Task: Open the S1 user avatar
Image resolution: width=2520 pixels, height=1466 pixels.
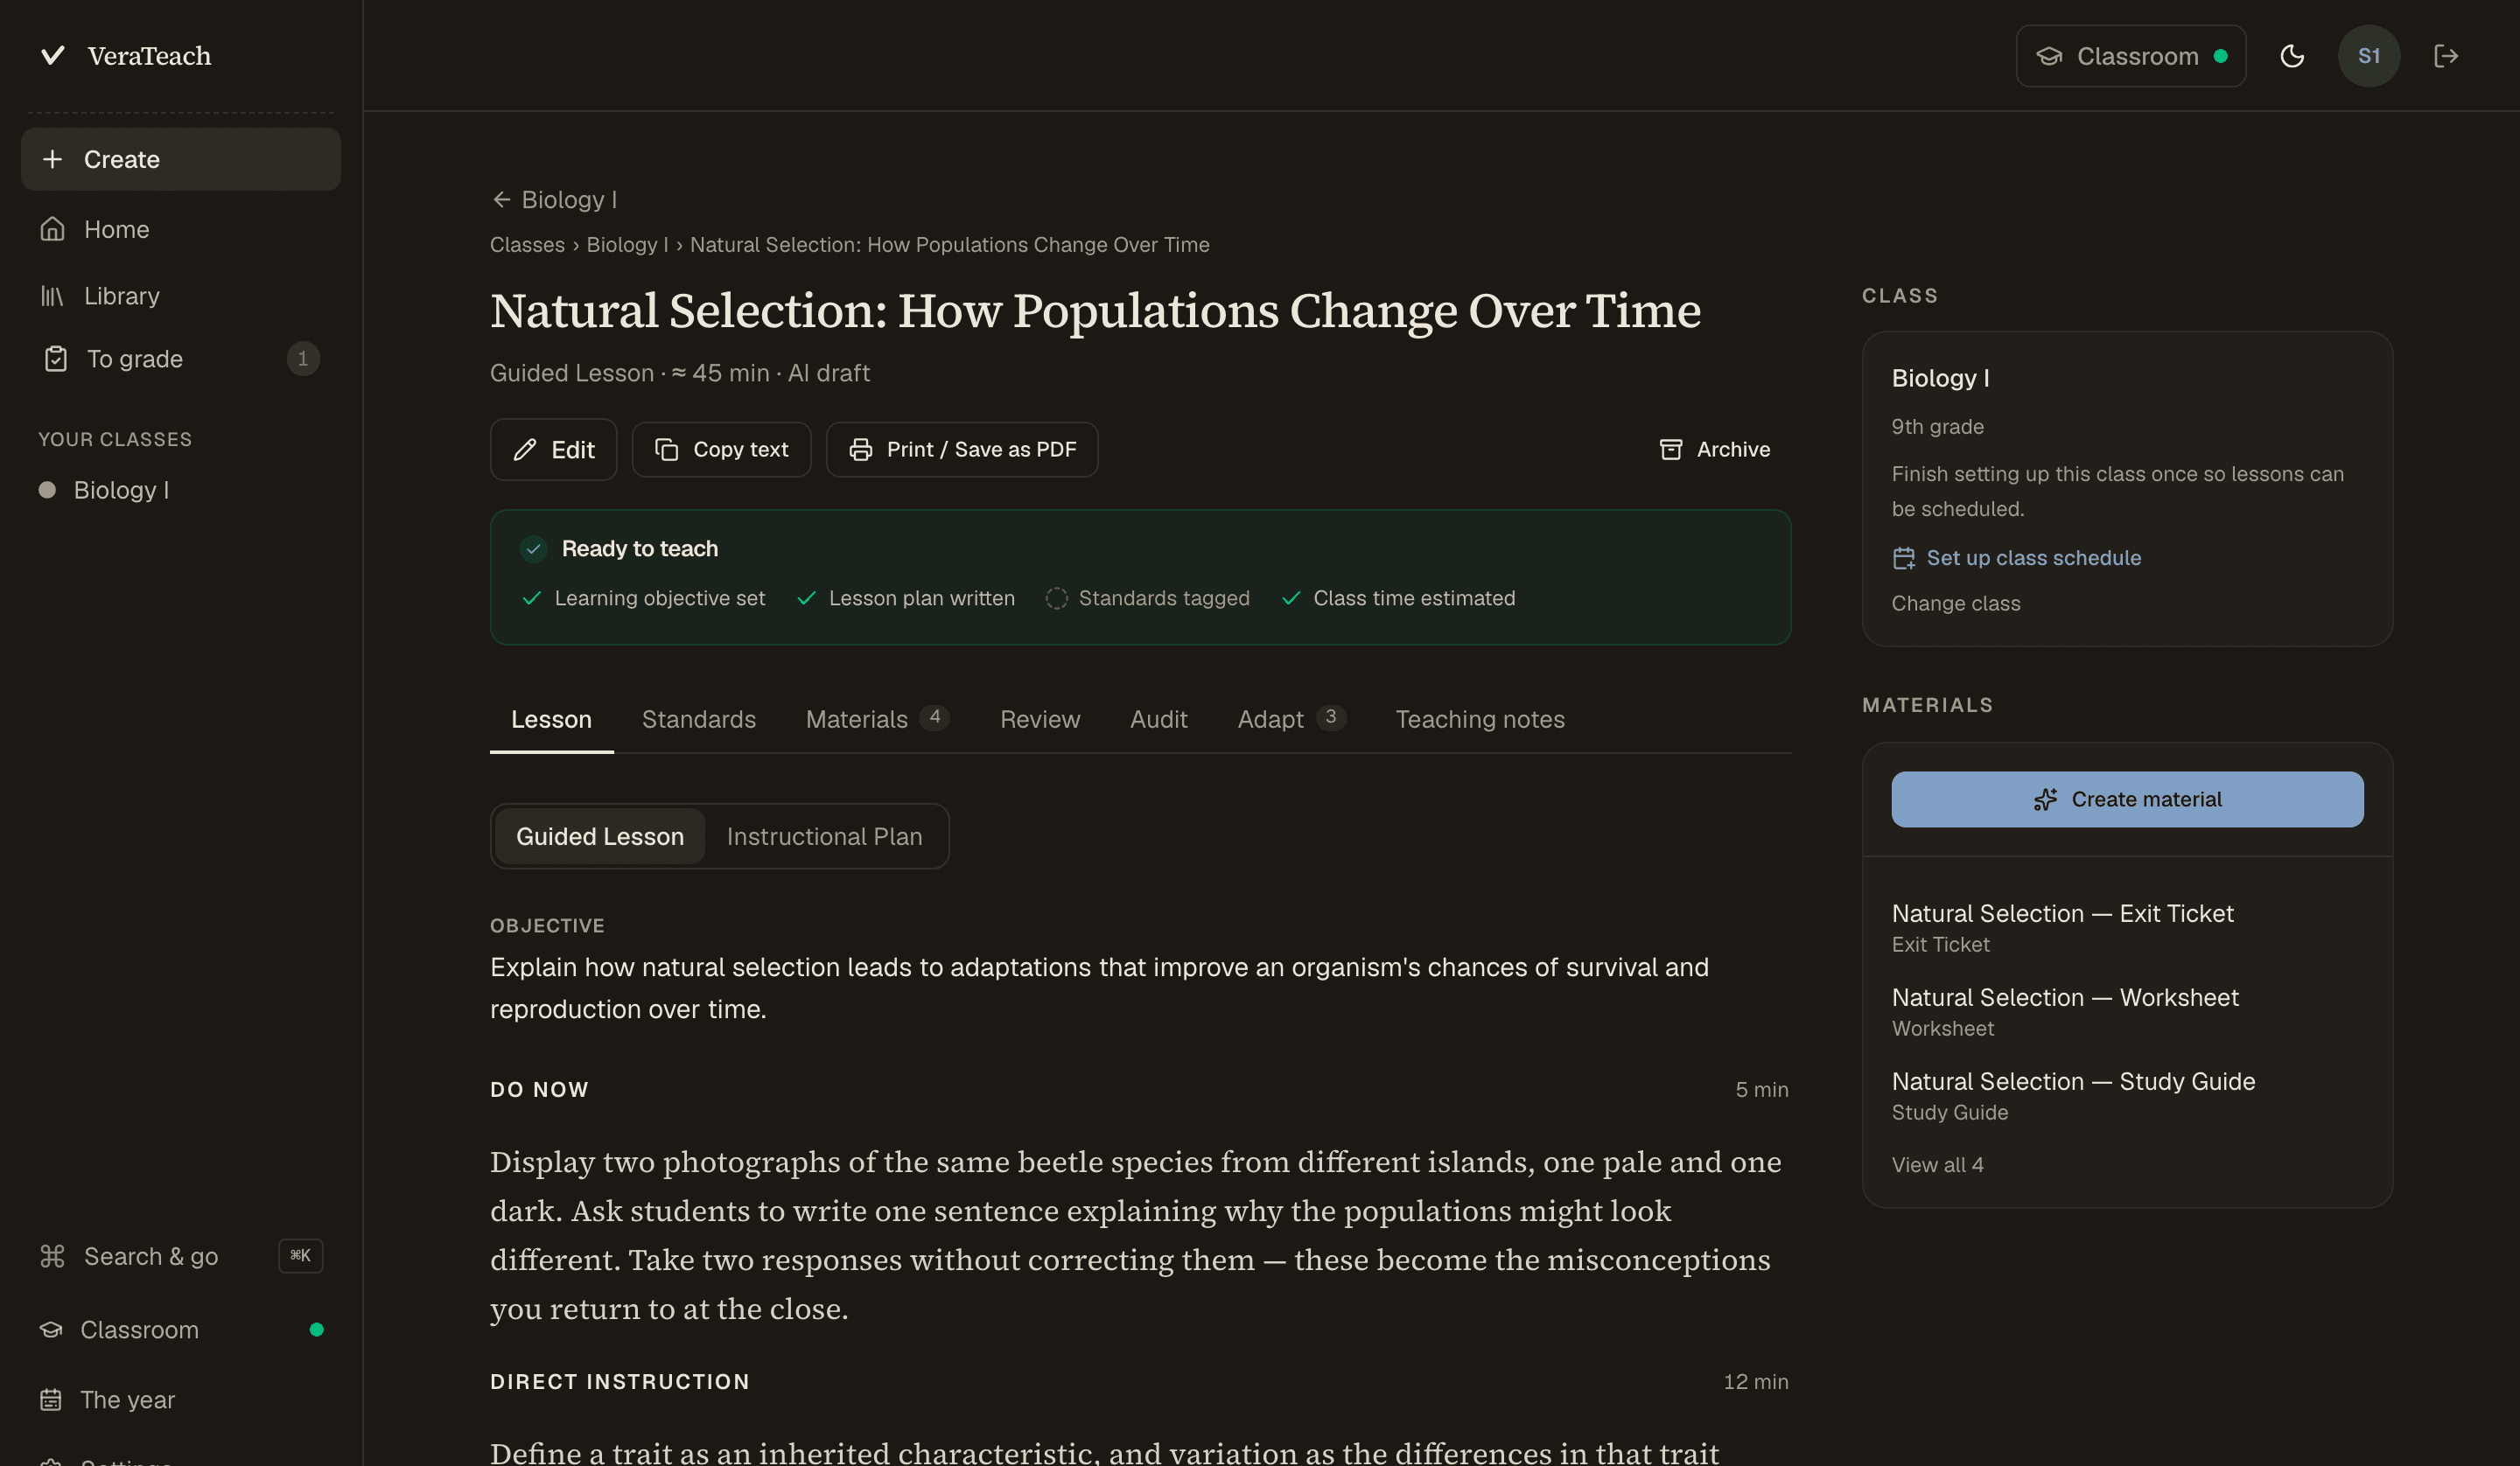Action: point(2368,56)
